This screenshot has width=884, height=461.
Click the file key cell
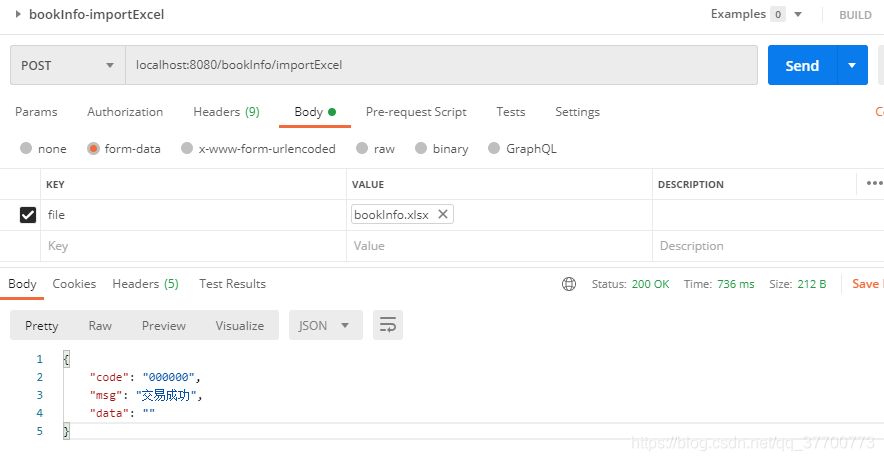coord(193,215)
